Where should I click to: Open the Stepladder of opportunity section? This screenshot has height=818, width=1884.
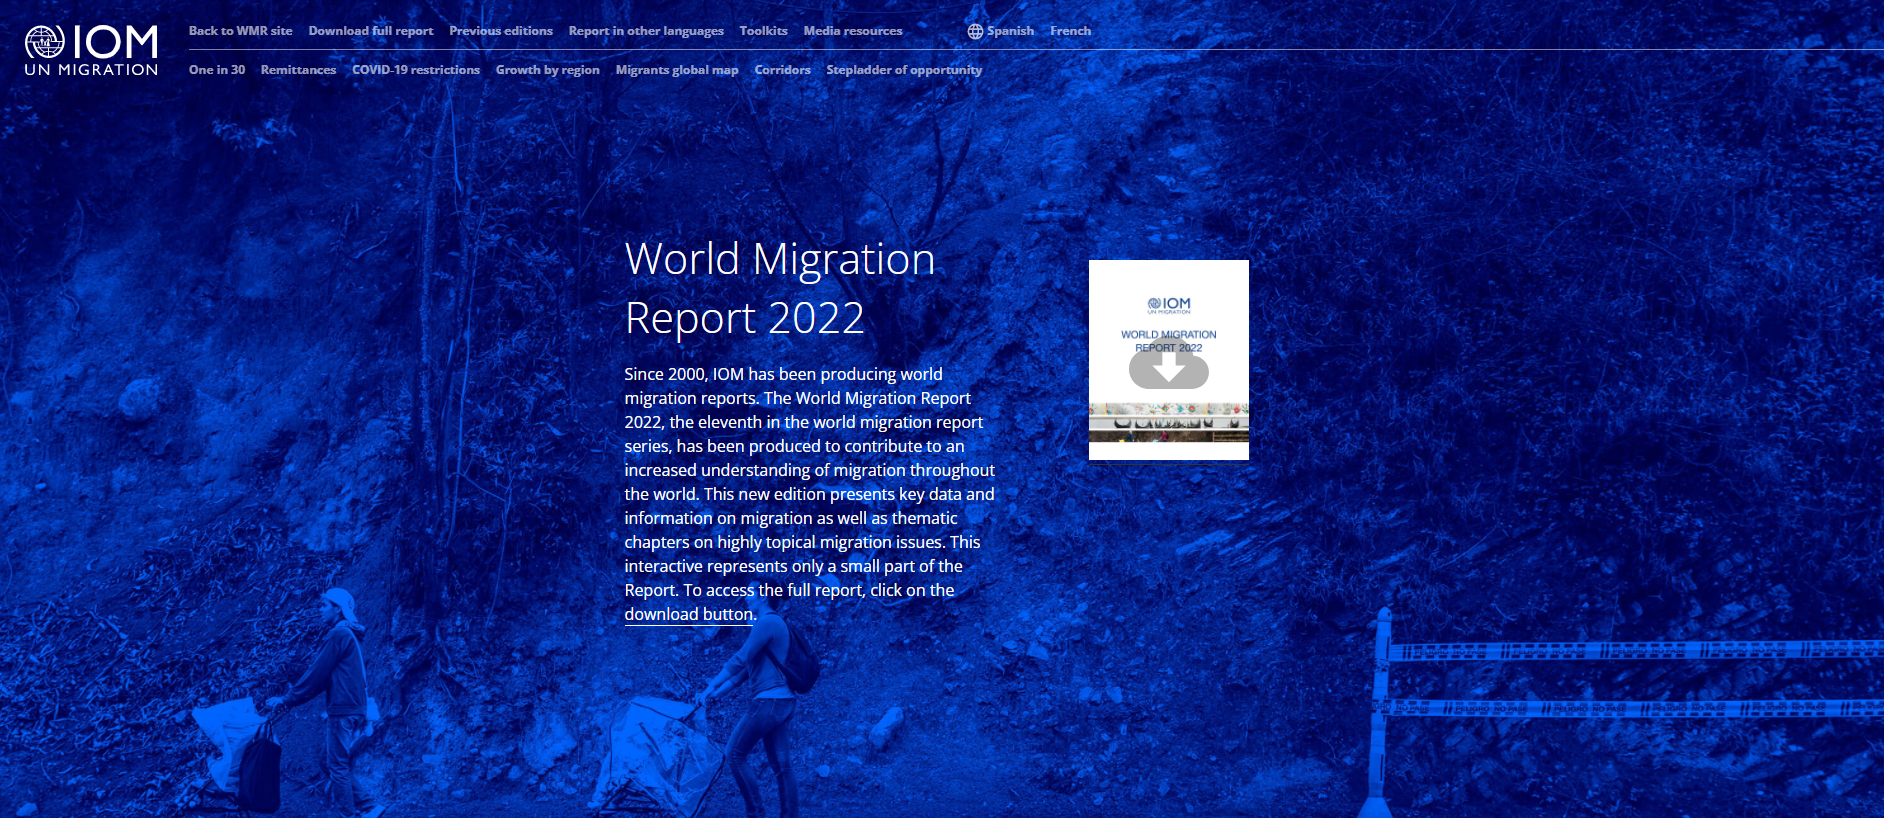[904, 70]
